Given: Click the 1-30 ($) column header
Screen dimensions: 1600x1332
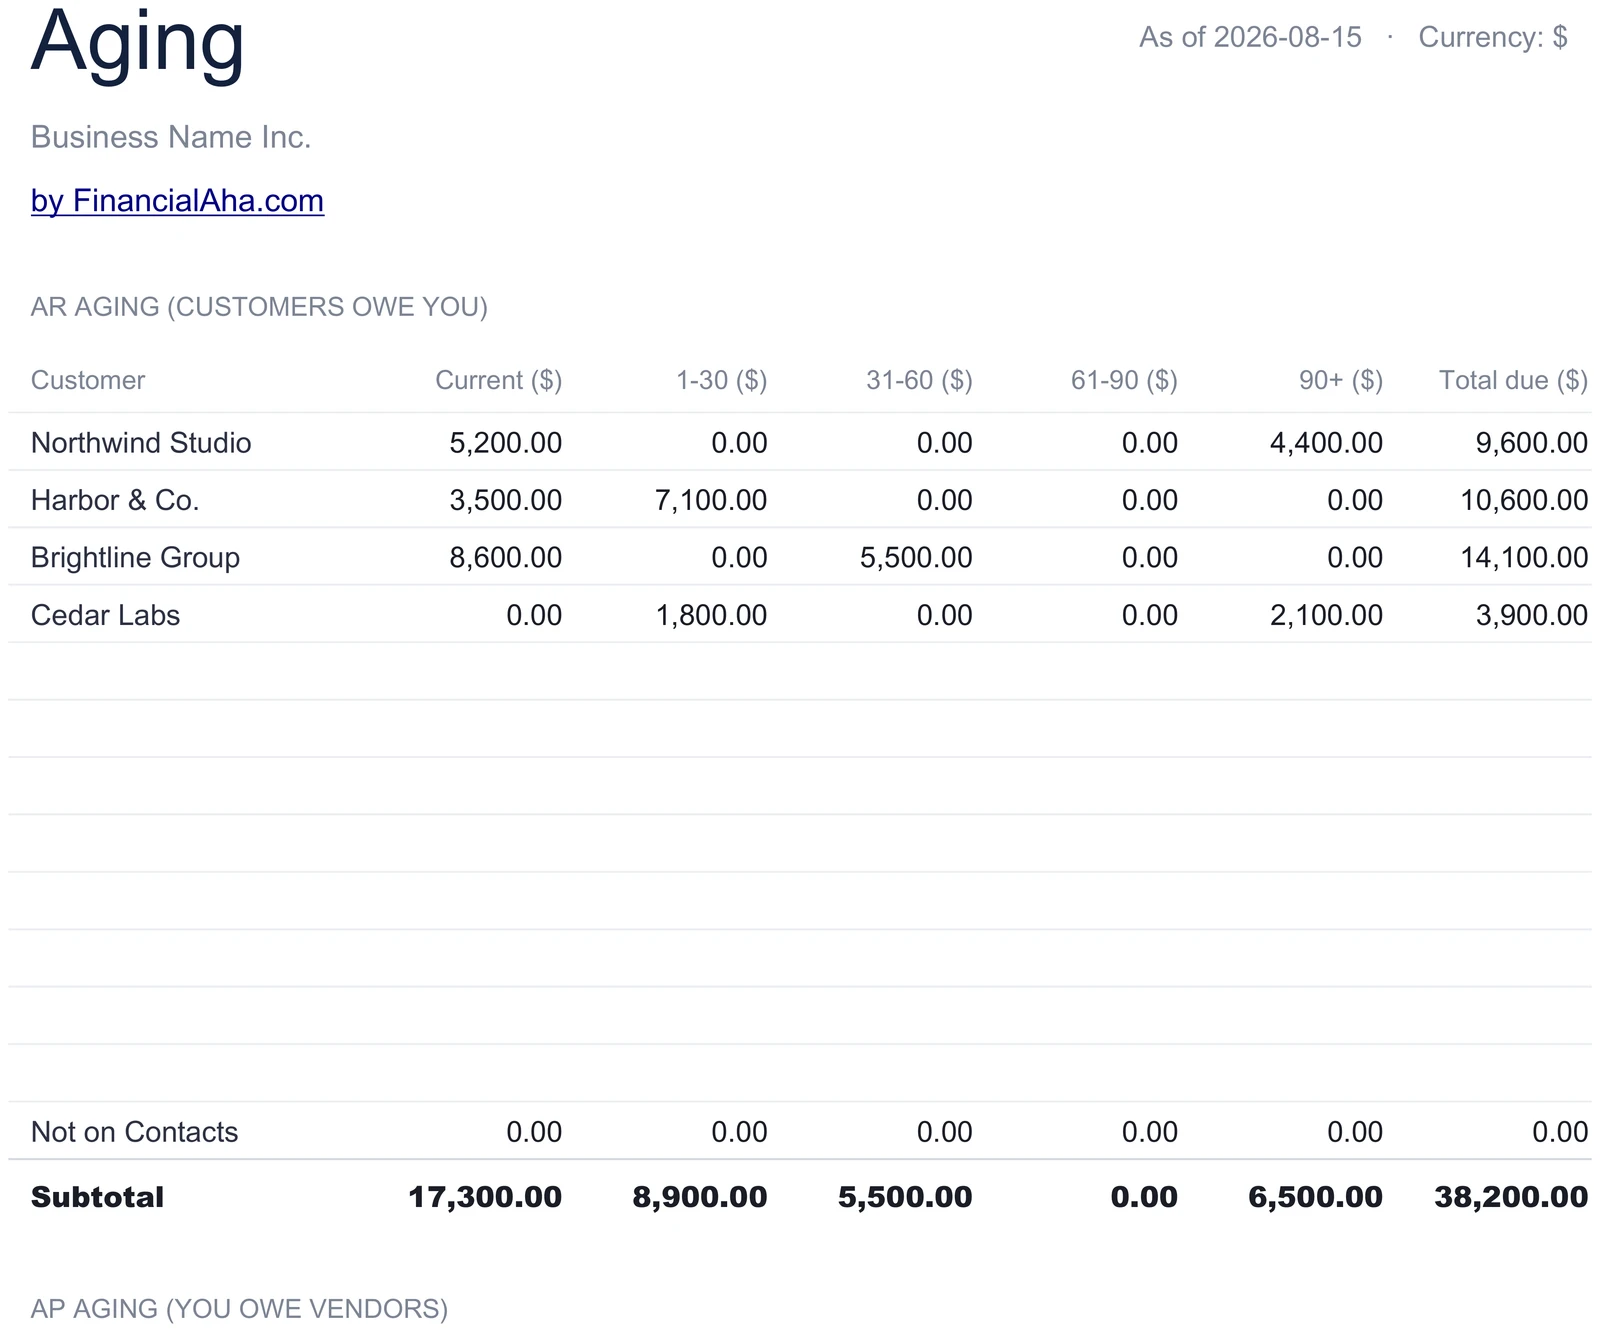Looking at the screenshot, I should pos(721,380).
